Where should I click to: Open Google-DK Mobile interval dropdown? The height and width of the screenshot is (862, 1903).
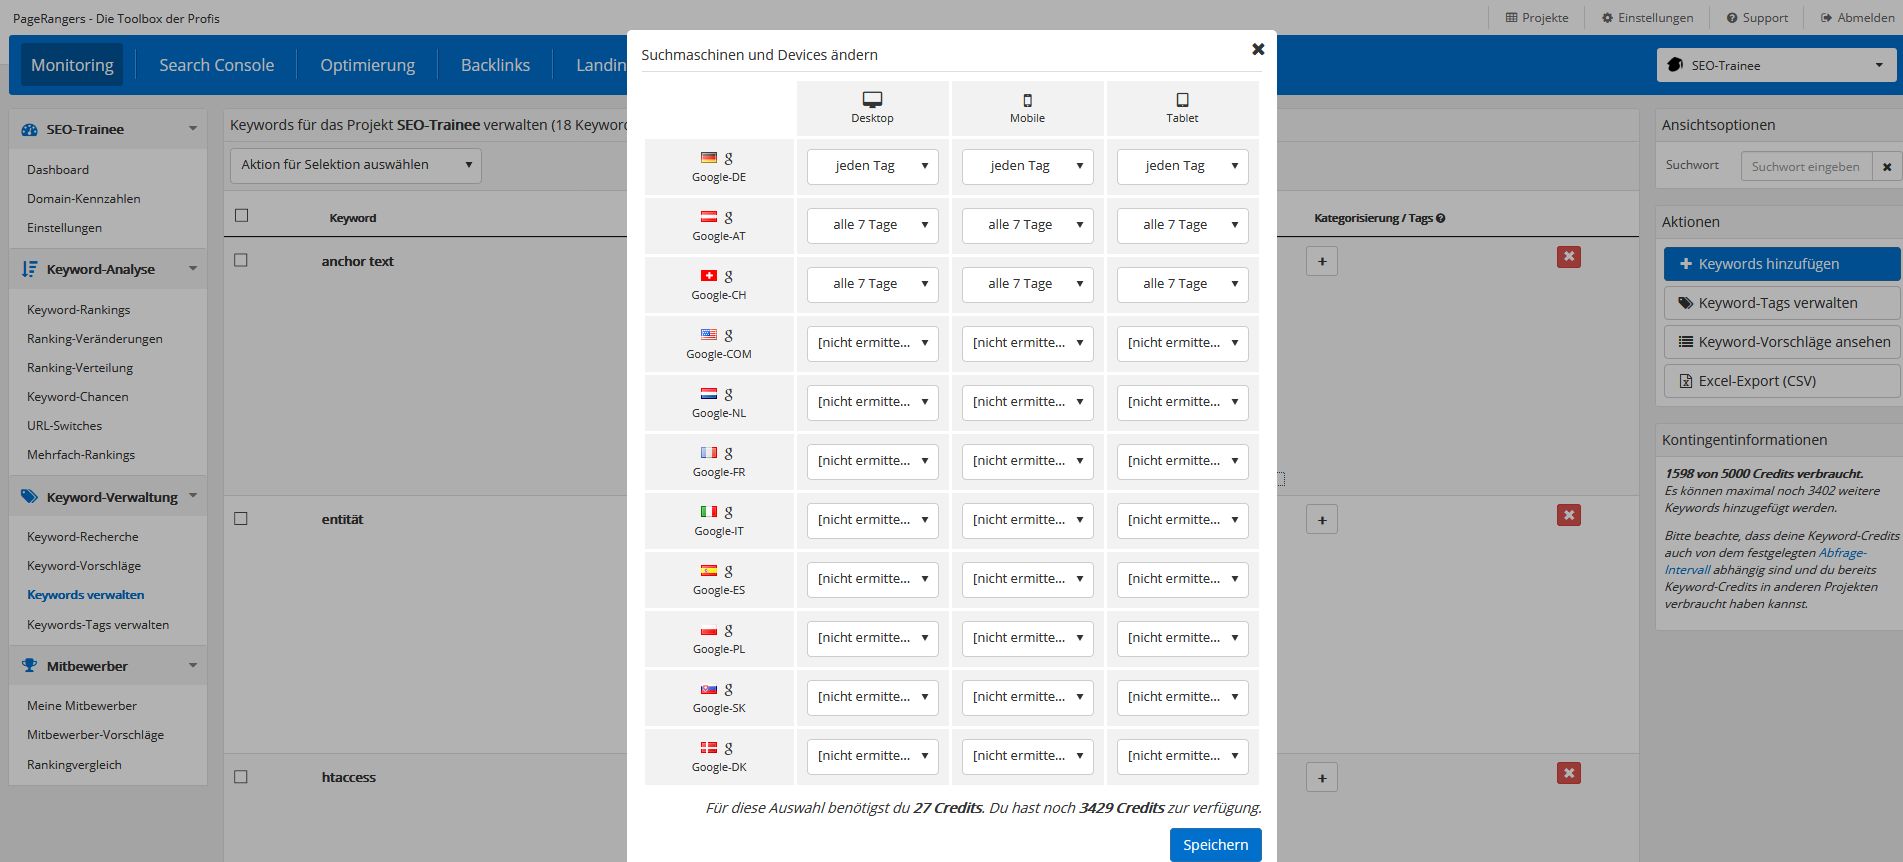pyautogui.click(x=1027, y=756)
